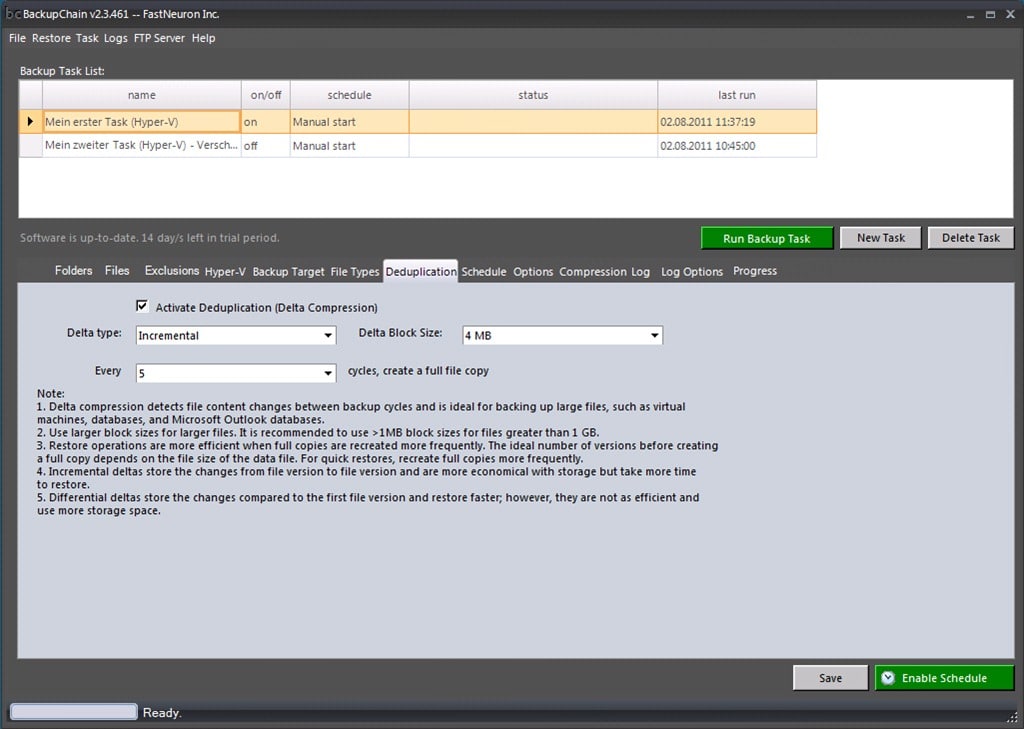Click the Enable Schedule button
This screenshot has height=729, width=1024.
[944, 678]
